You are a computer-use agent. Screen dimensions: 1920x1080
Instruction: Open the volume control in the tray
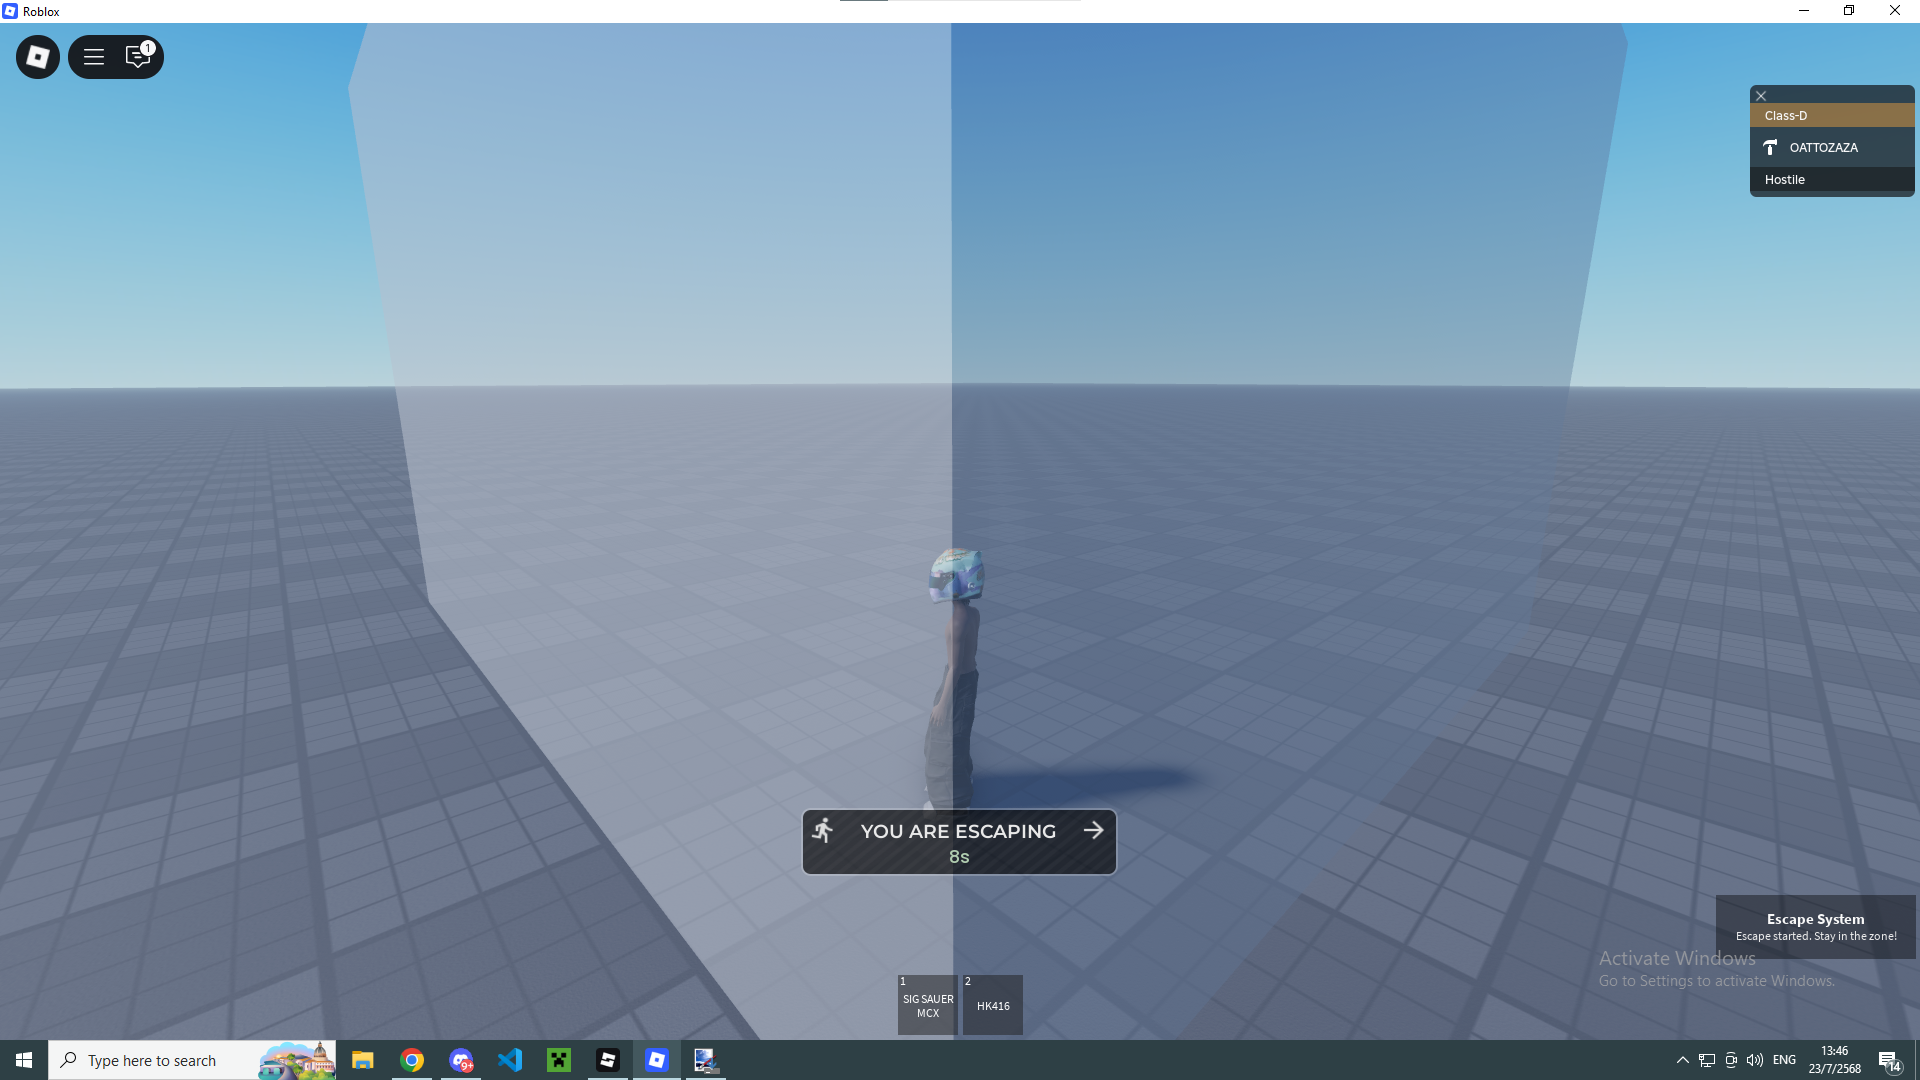[x=1755, y=1060]
